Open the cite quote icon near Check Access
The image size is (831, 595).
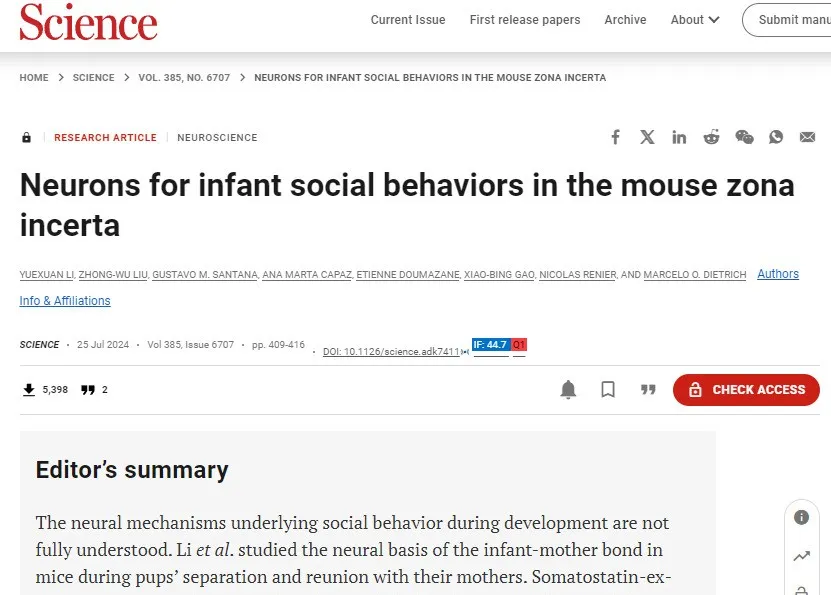[x=648, y=389]
